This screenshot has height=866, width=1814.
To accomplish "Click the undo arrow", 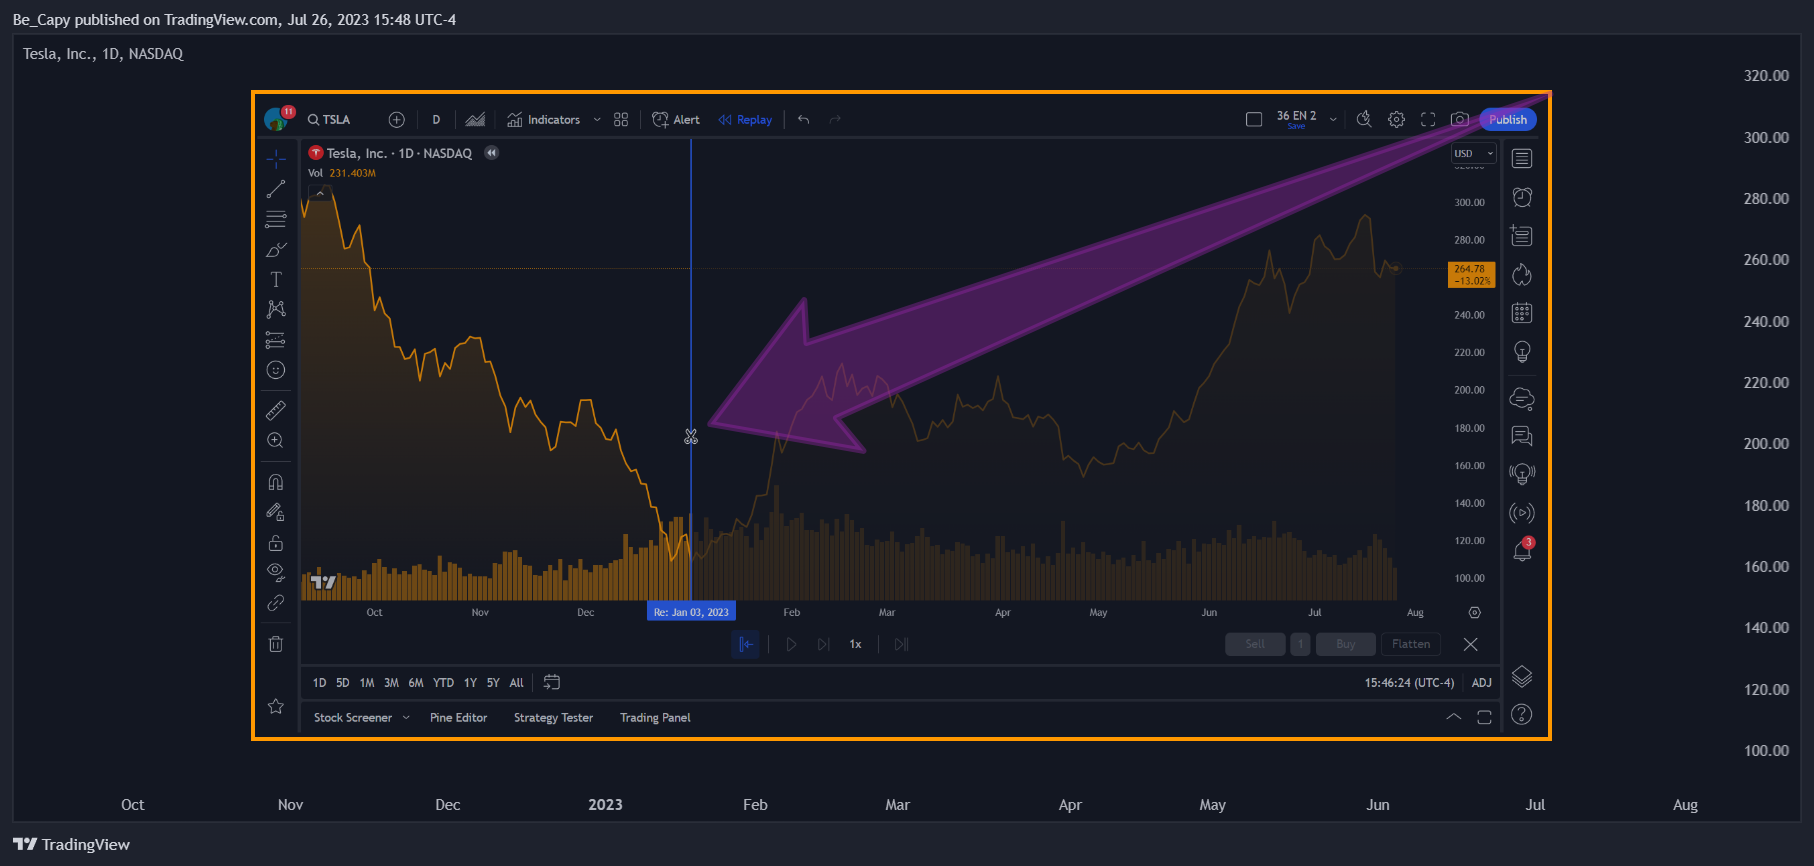I will (x=804, y=120).
